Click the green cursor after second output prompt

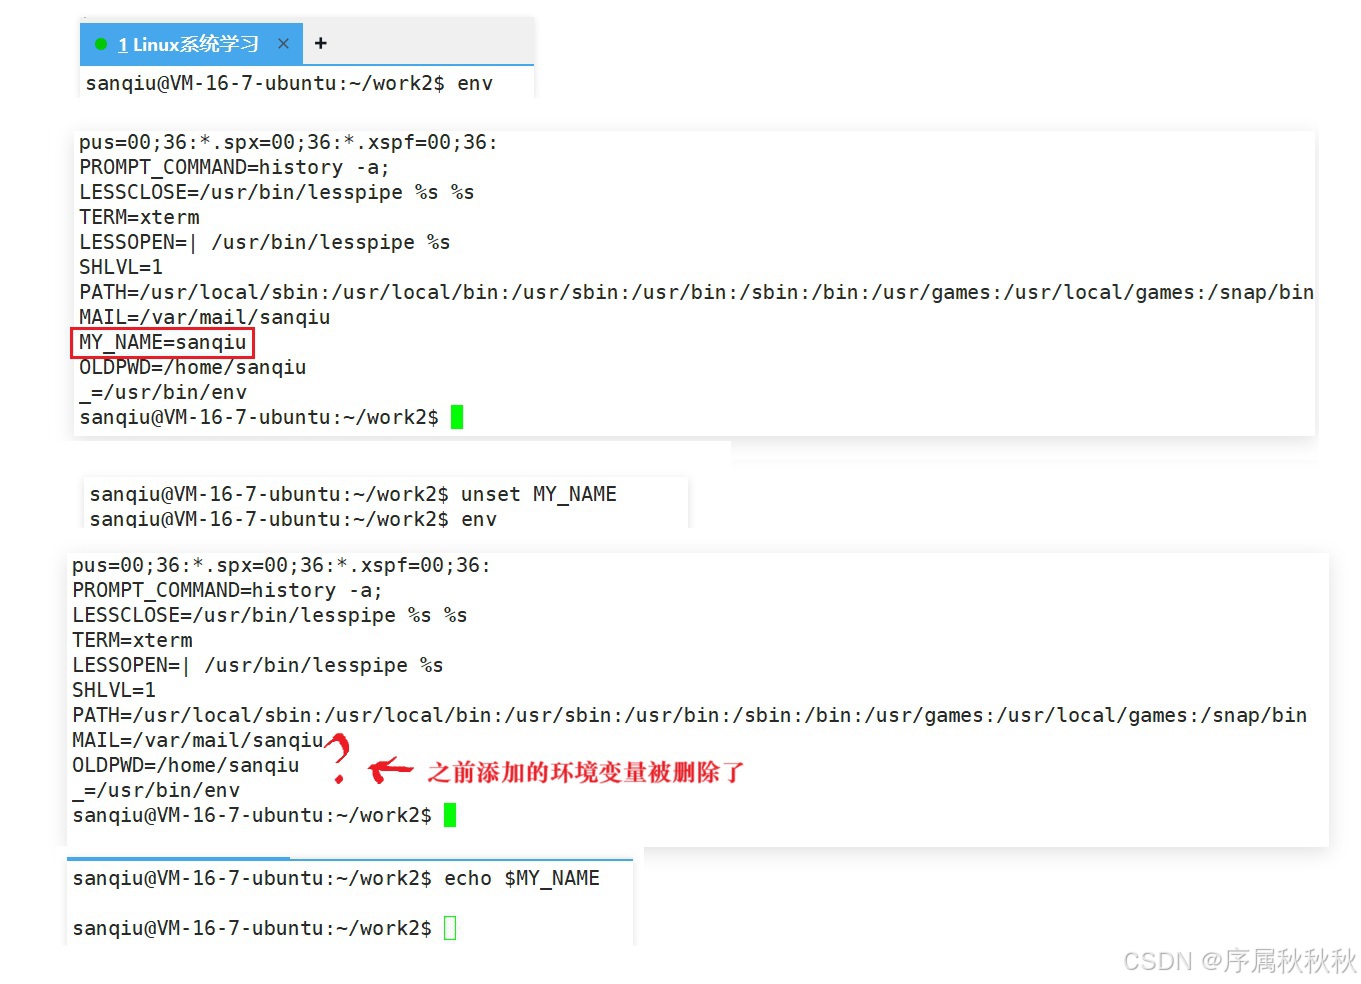tap(450, 815)
